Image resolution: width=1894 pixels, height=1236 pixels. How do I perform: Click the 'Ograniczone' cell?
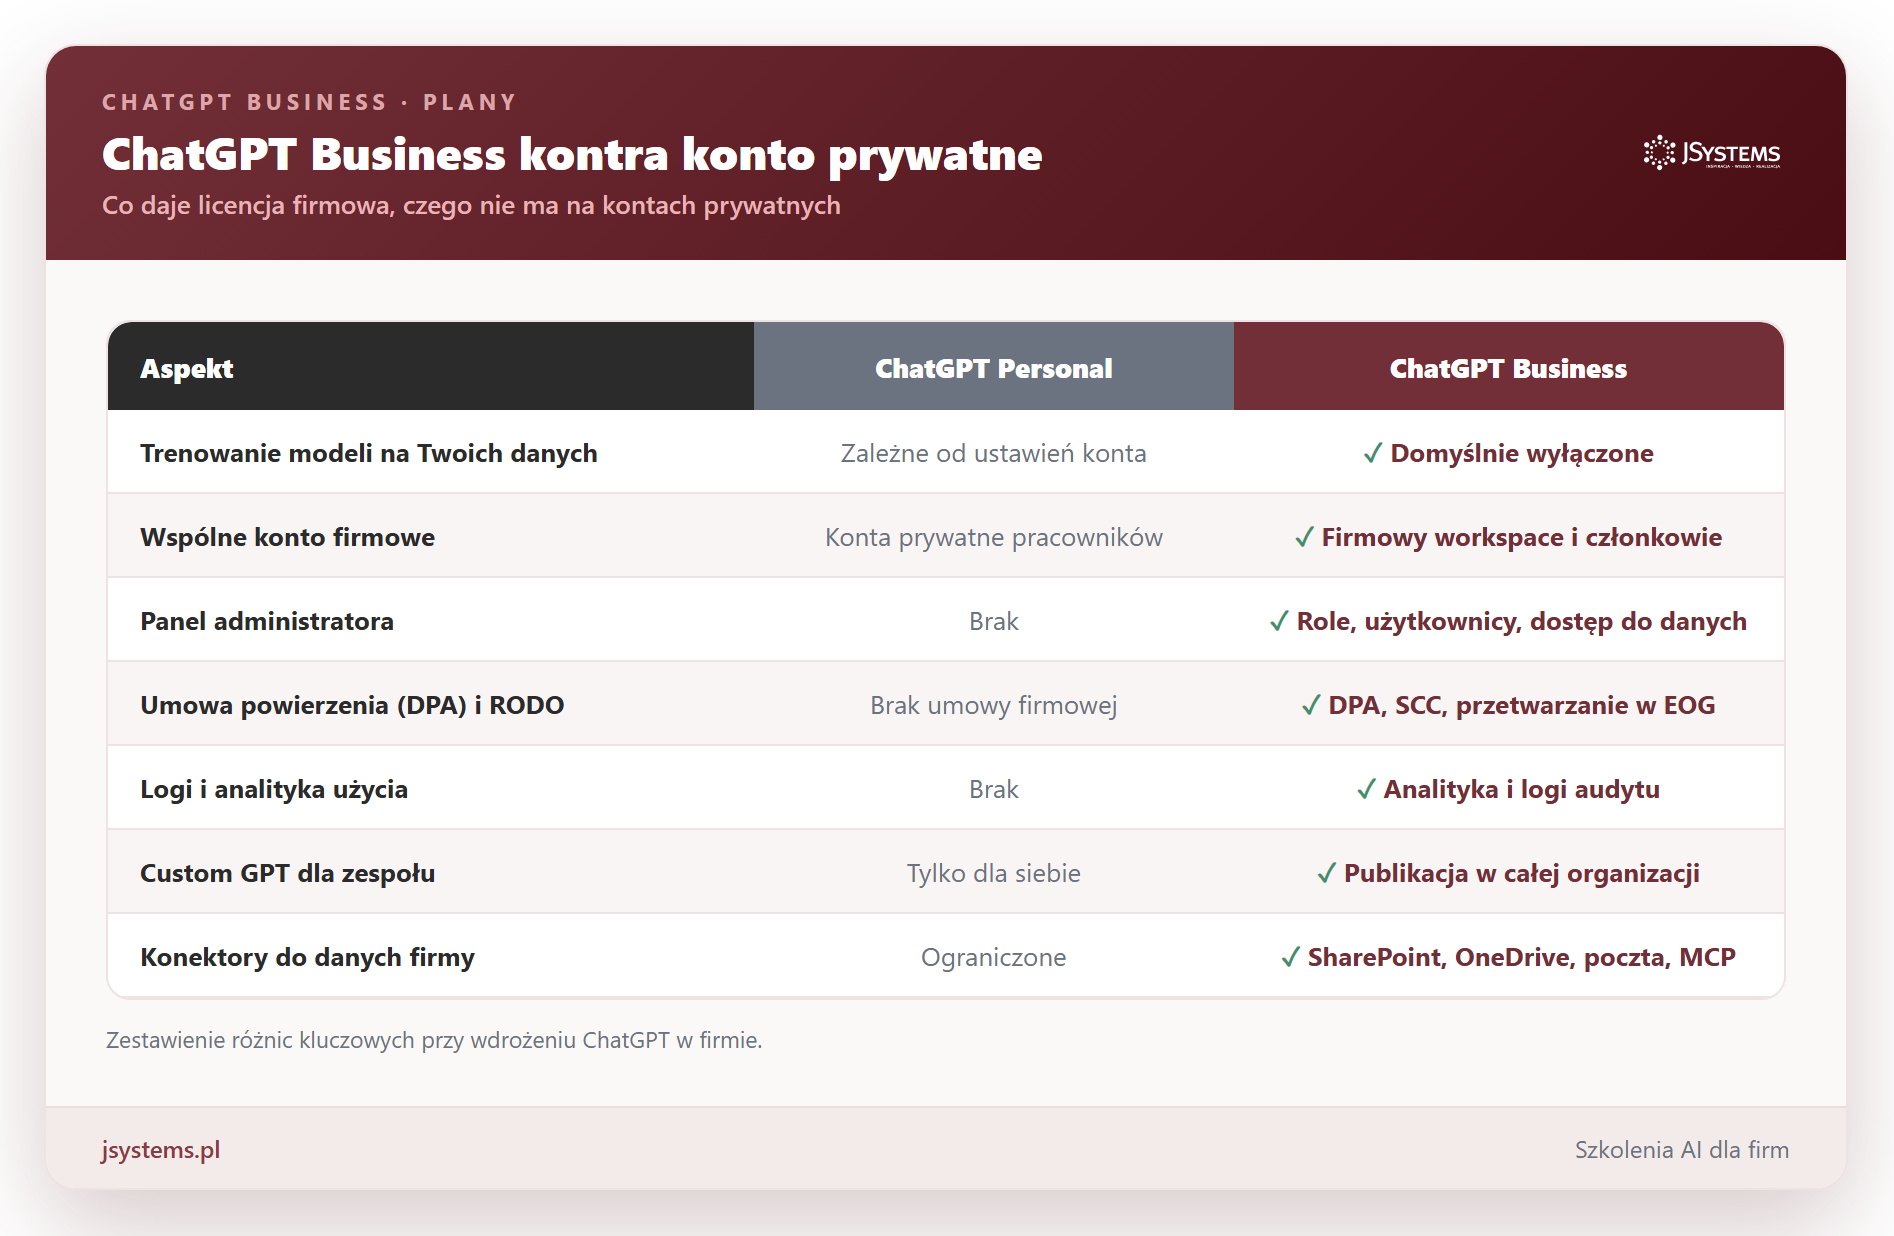[x=993, y=957]
